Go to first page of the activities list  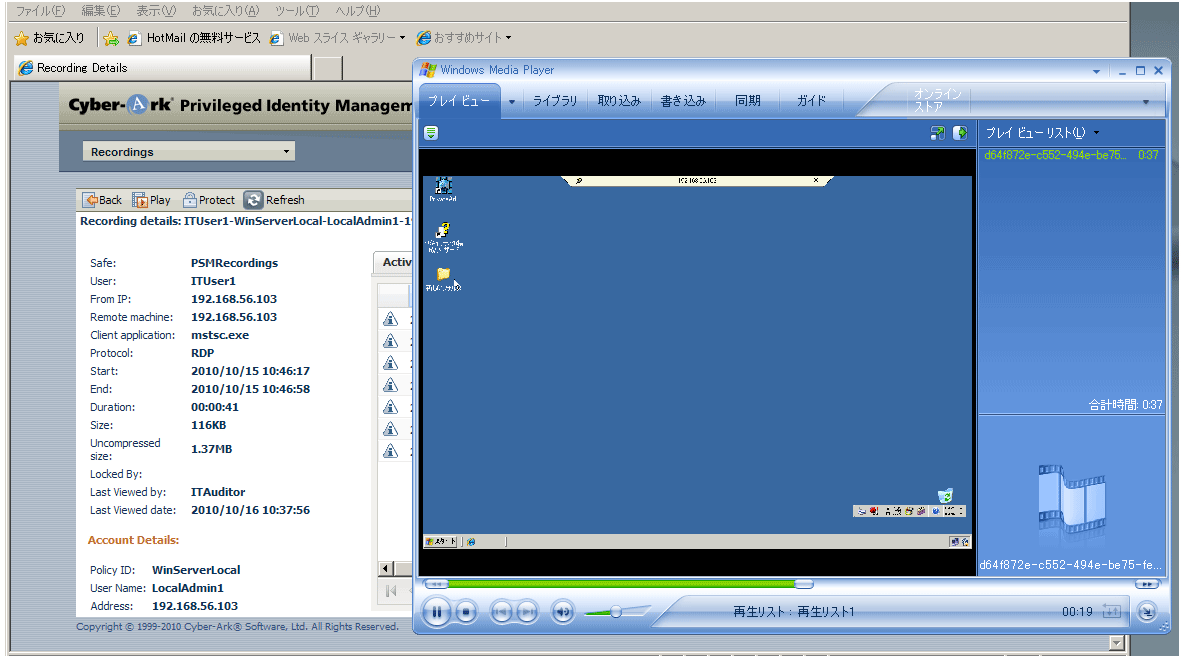(x=391, y=591)
